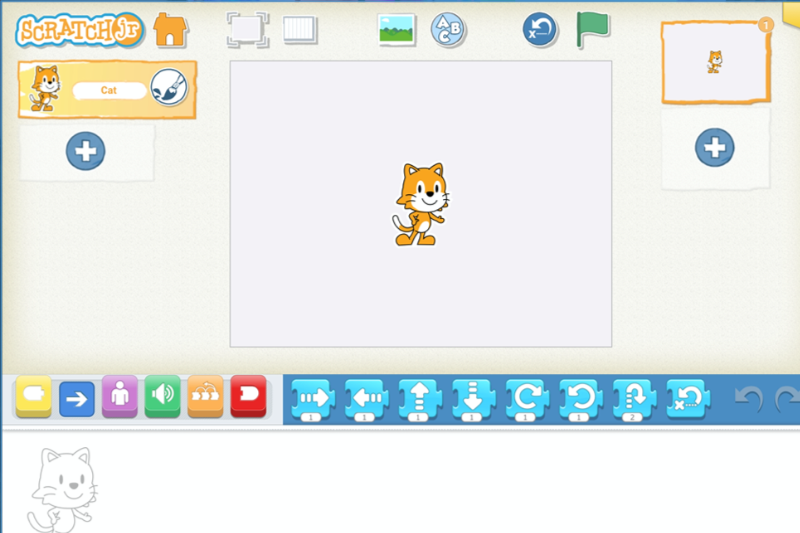Select the Move Up block
The width and height of the screenshot is (800, 533).
pyautogui.click(x=420, y=399)
